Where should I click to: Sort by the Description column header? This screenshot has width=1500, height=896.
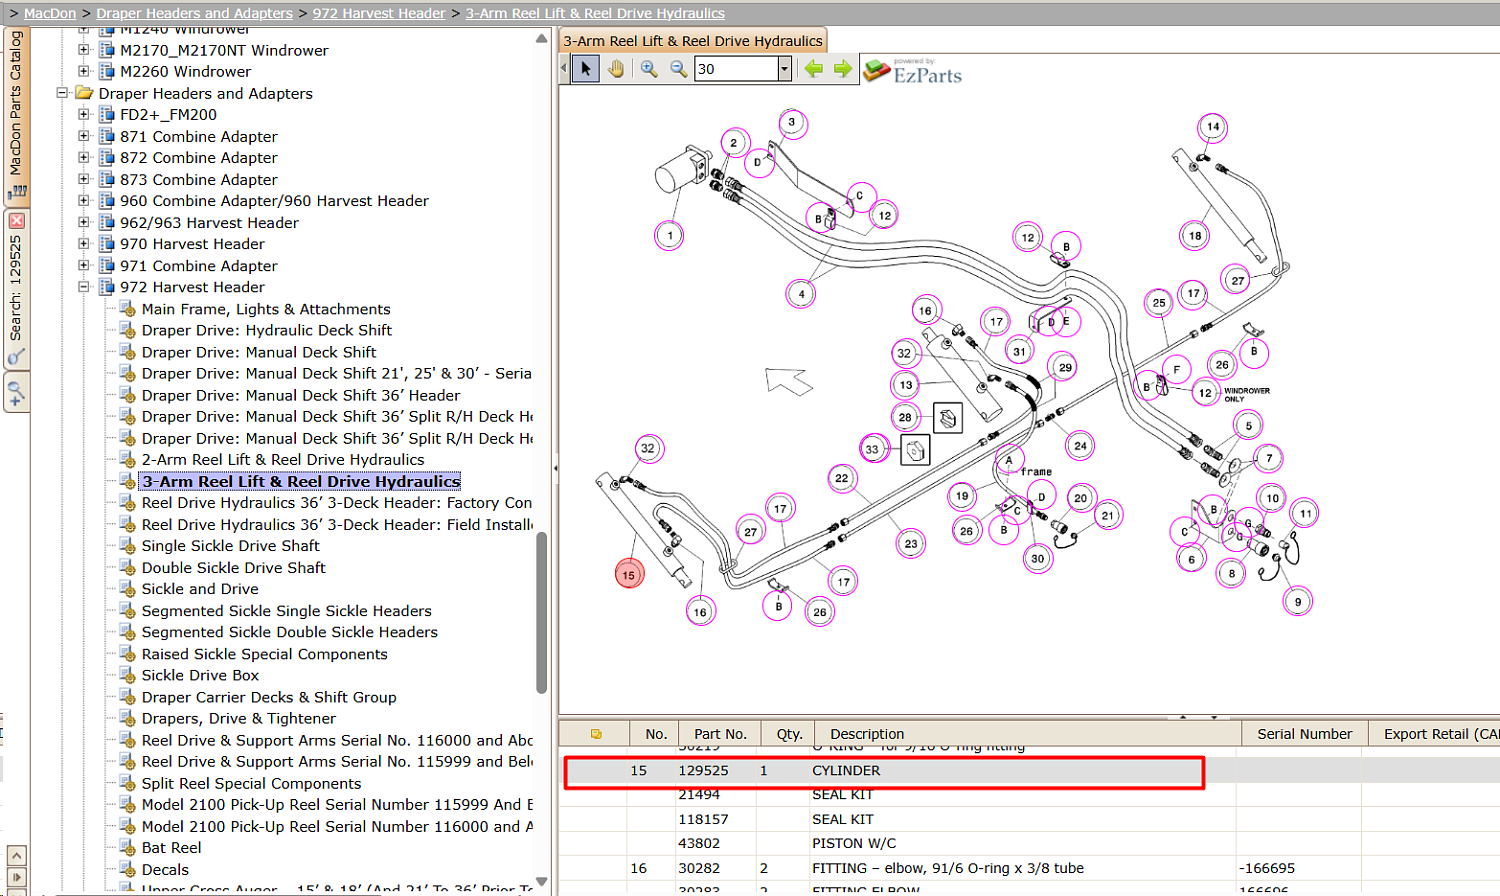tap(1028, 734)
